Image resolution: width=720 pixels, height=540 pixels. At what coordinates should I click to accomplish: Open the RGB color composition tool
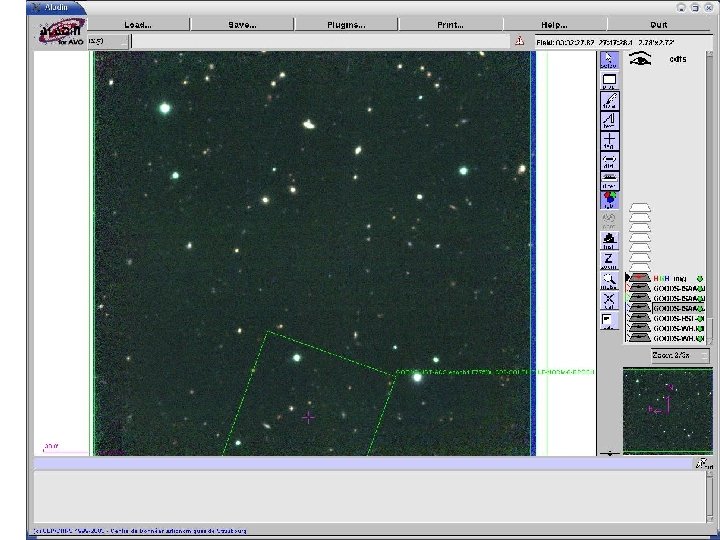(x=609, y=201)
